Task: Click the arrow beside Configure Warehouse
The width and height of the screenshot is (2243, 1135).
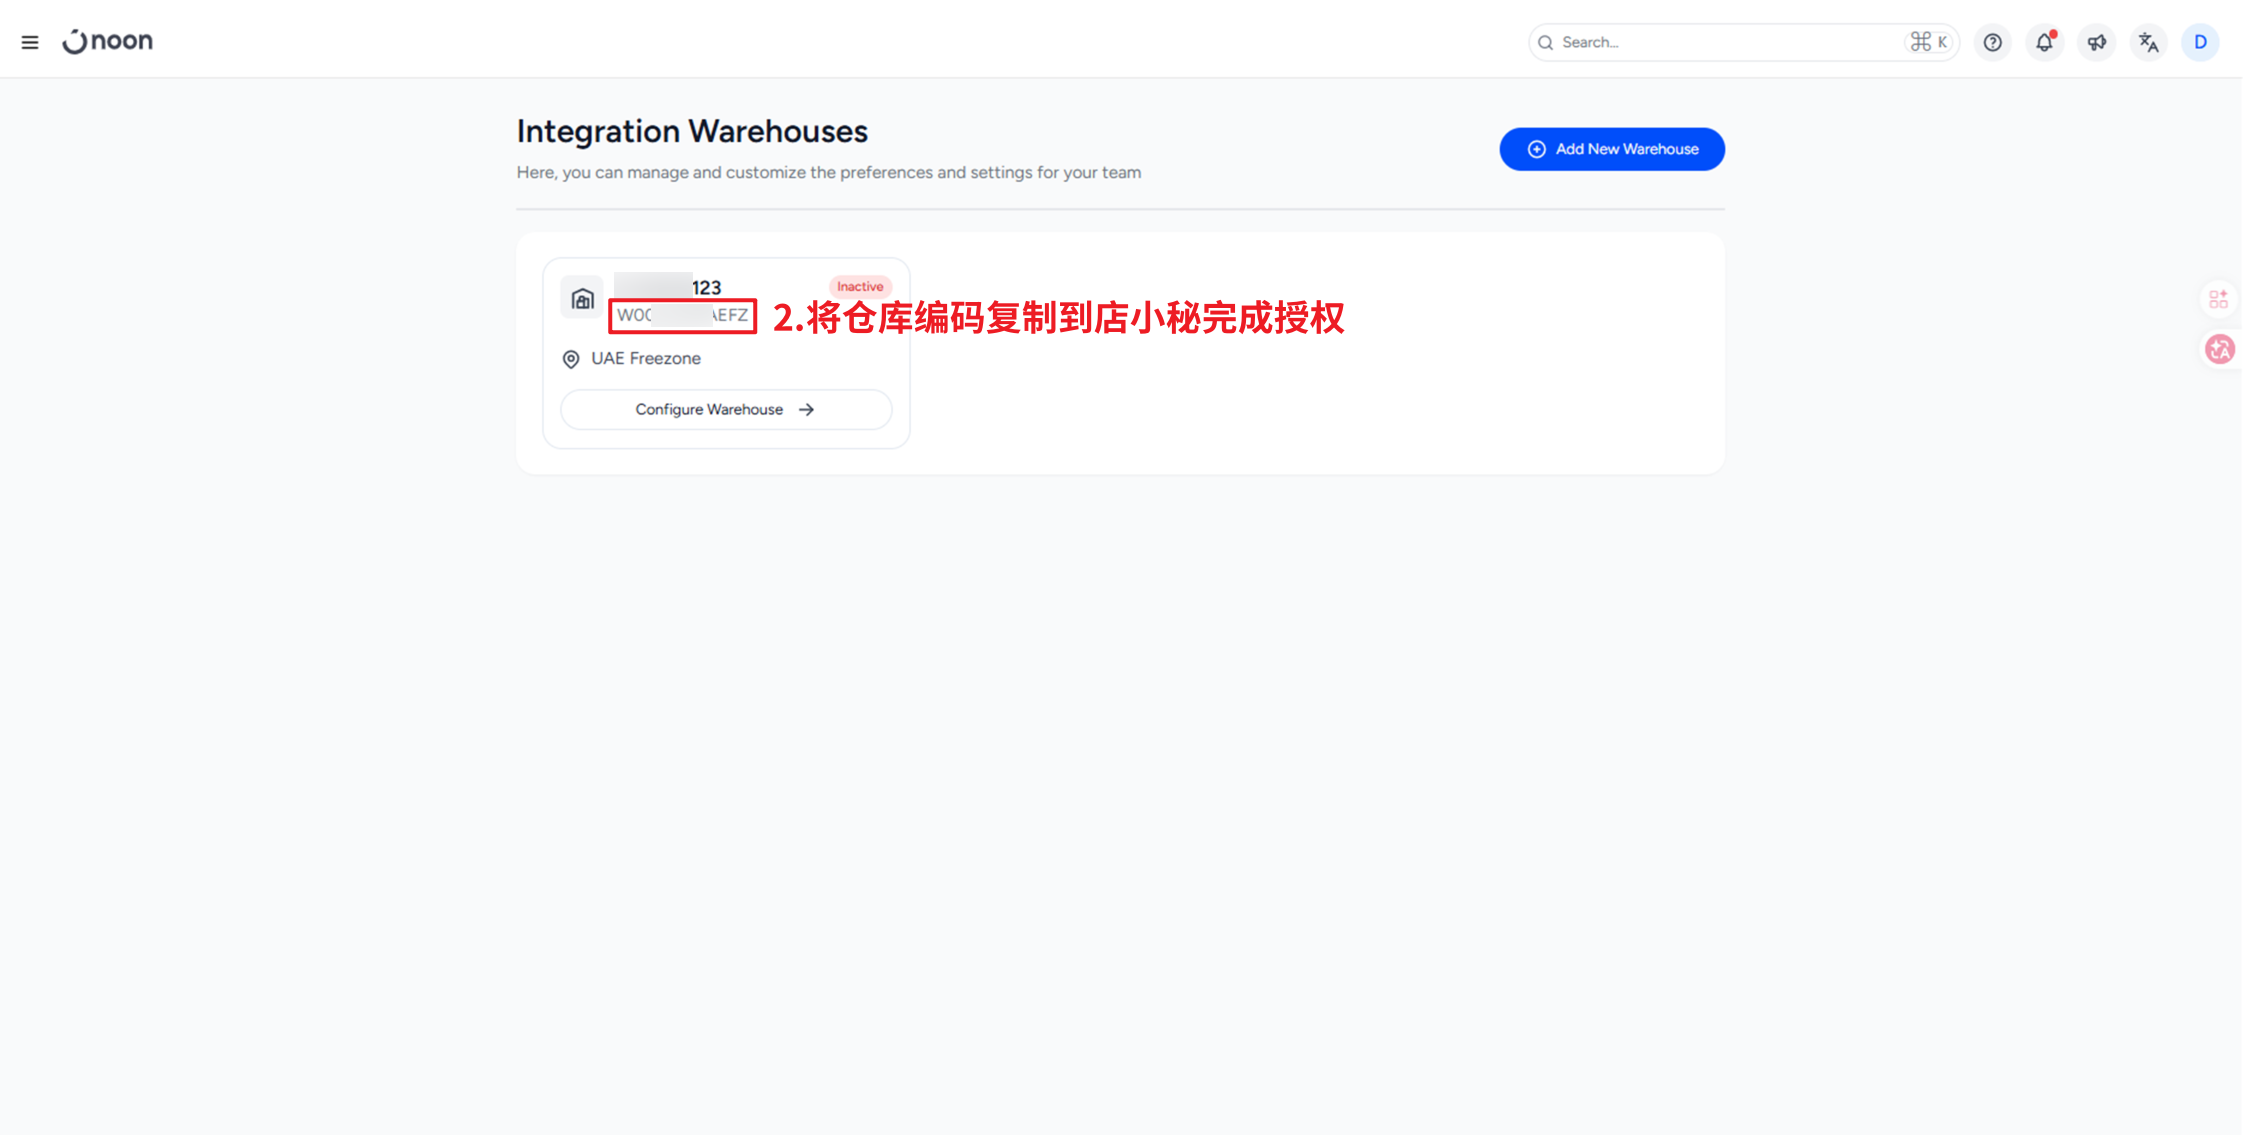Action: coord(807,410)
